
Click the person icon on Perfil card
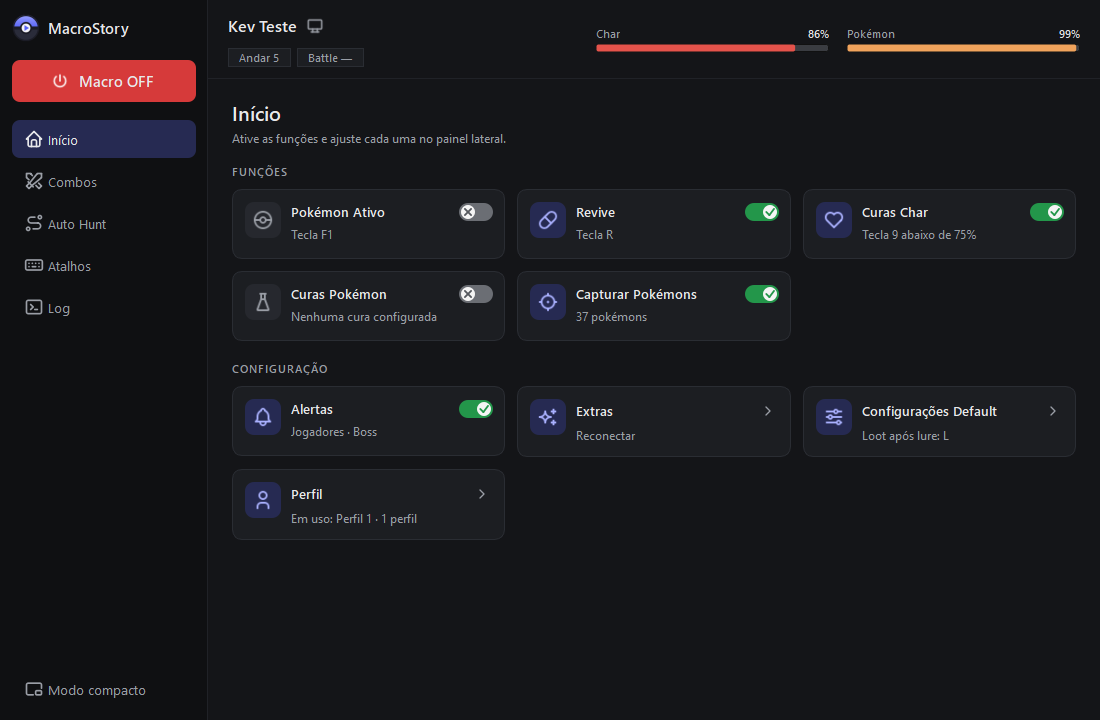[263, 500]
